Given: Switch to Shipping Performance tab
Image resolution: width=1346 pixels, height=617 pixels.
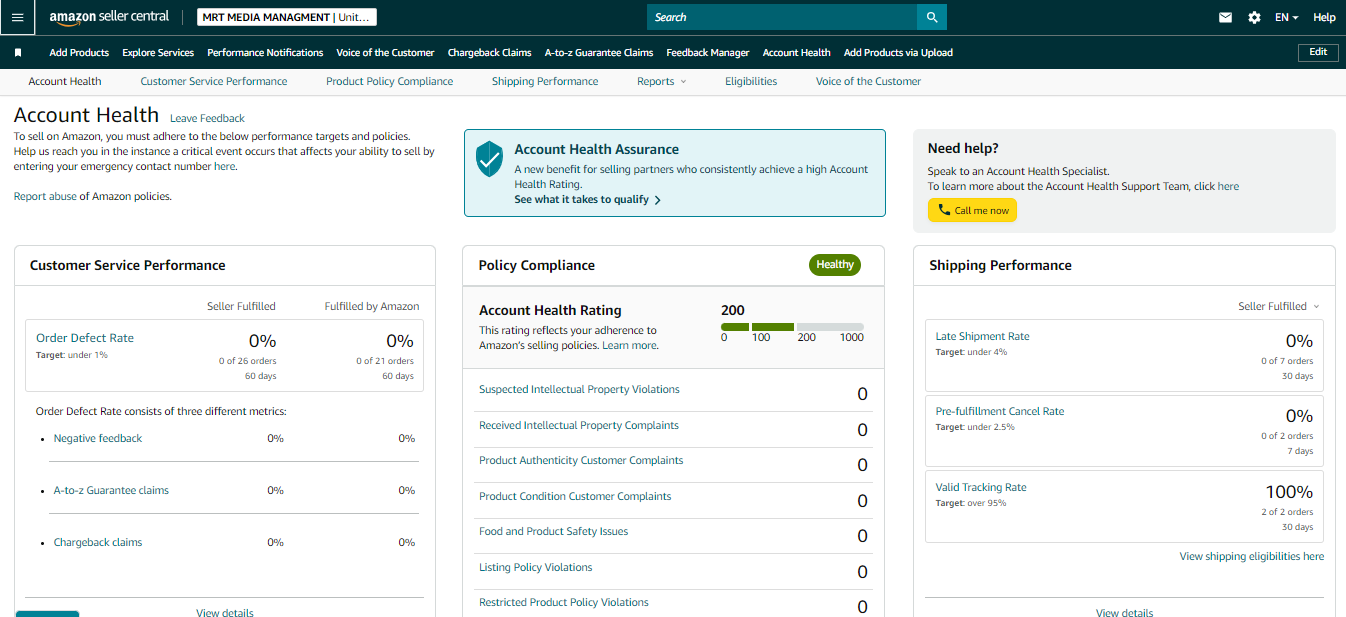Looking at the screenshot, I should pos(545,81).
